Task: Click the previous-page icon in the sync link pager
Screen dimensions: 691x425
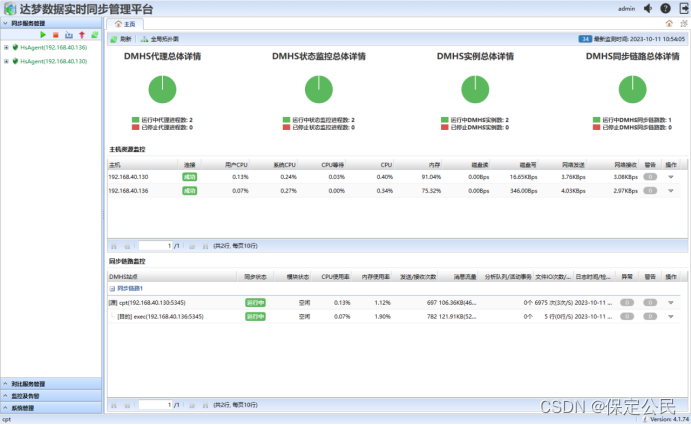Action: tap(127, 405)
